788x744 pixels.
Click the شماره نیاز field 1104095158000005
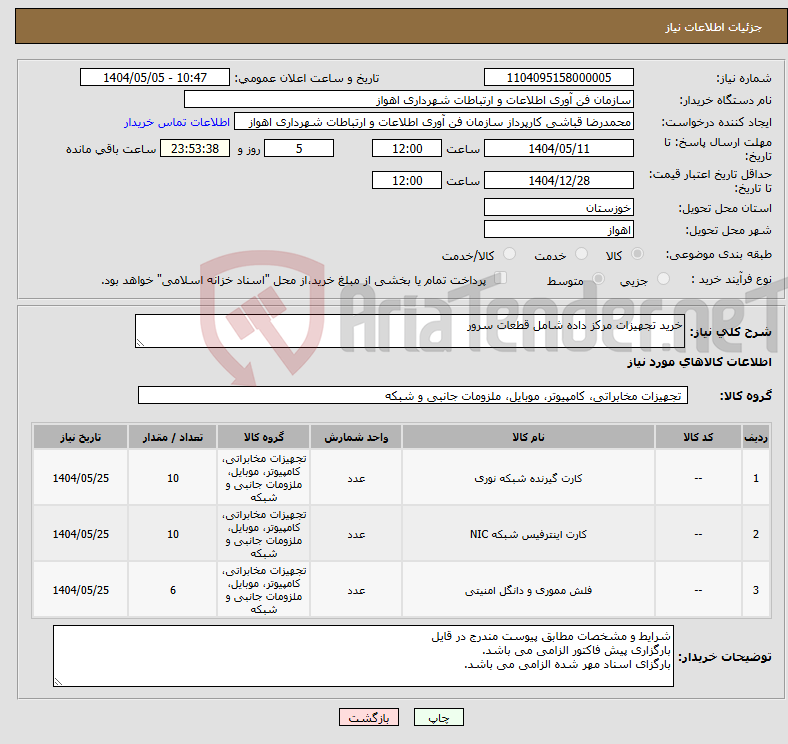[558, 77]
